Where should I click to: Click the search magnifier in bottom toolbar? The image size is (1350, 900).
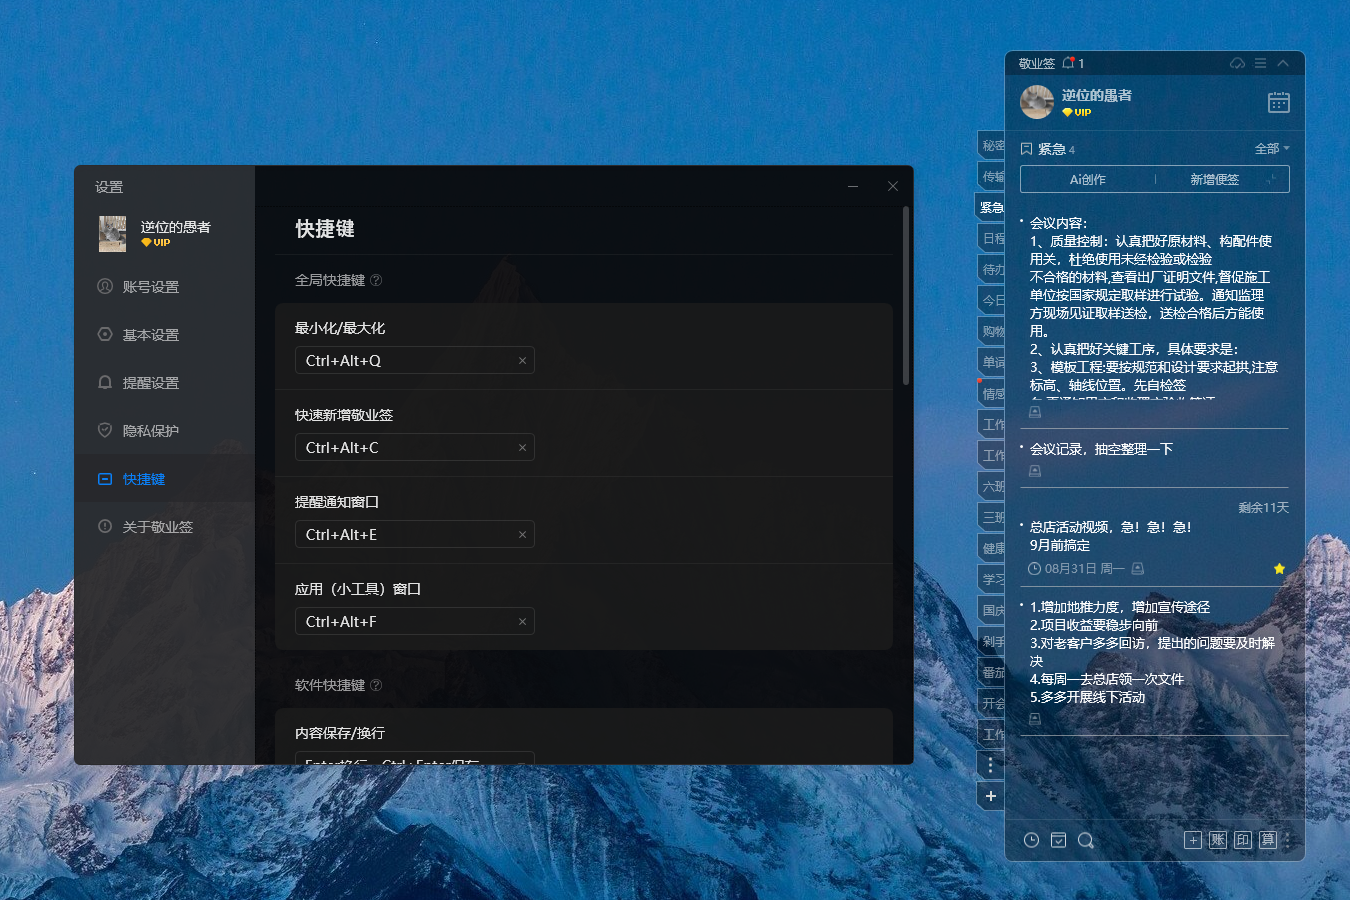(1086, 840)
